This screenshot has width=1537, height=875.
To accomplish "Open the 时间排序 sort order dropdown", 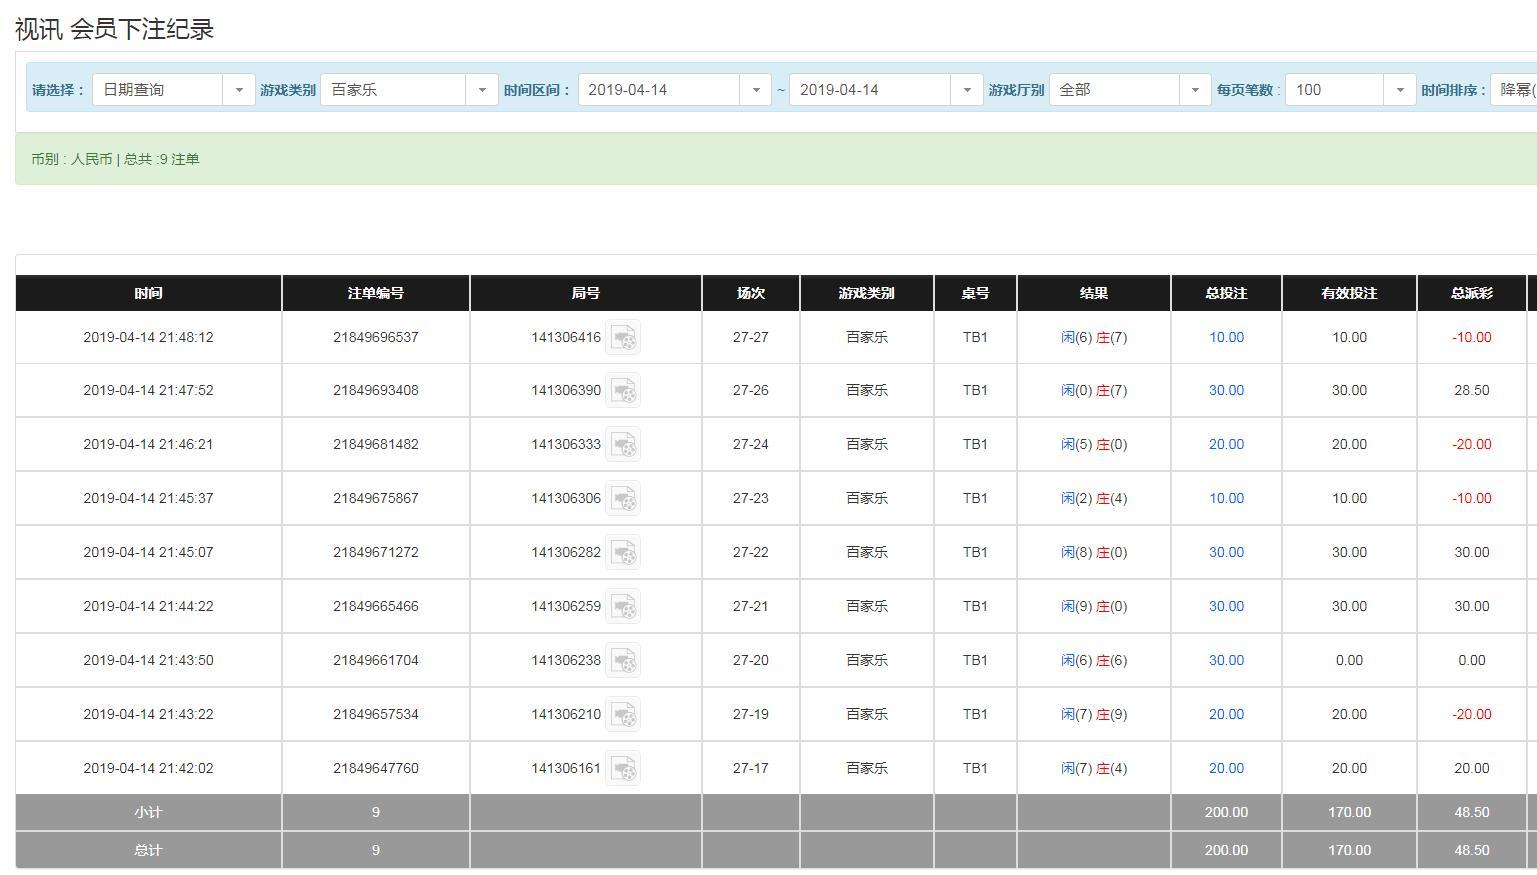I will [x=1513, y=90].
